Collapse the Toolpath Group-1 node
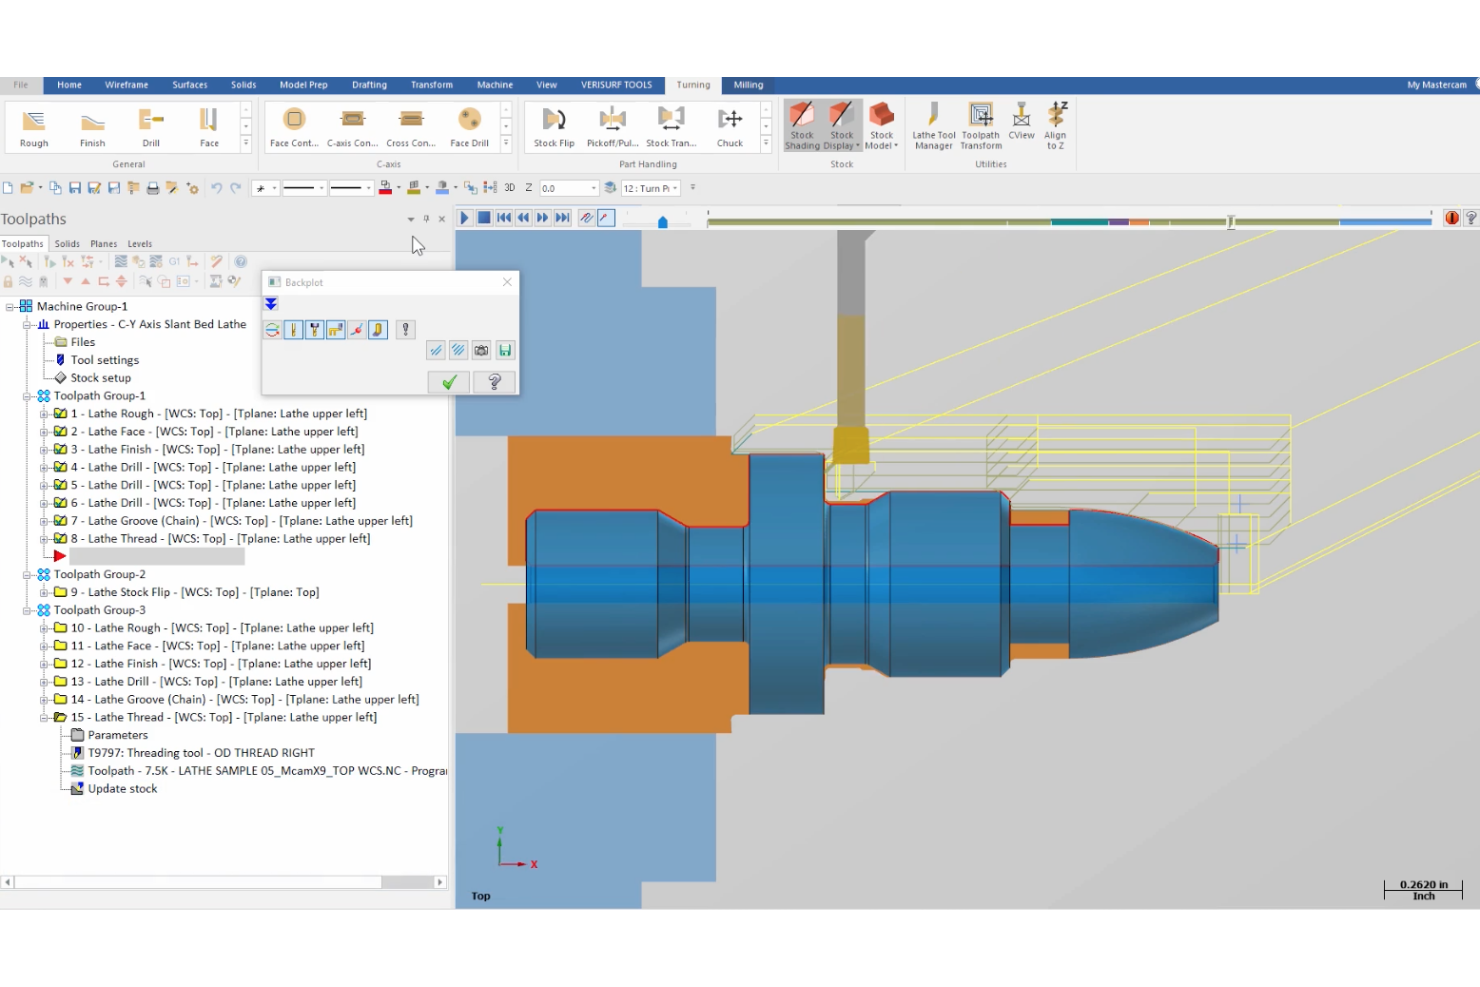This screenshot has width=1480, height=987. click(27, 396)
